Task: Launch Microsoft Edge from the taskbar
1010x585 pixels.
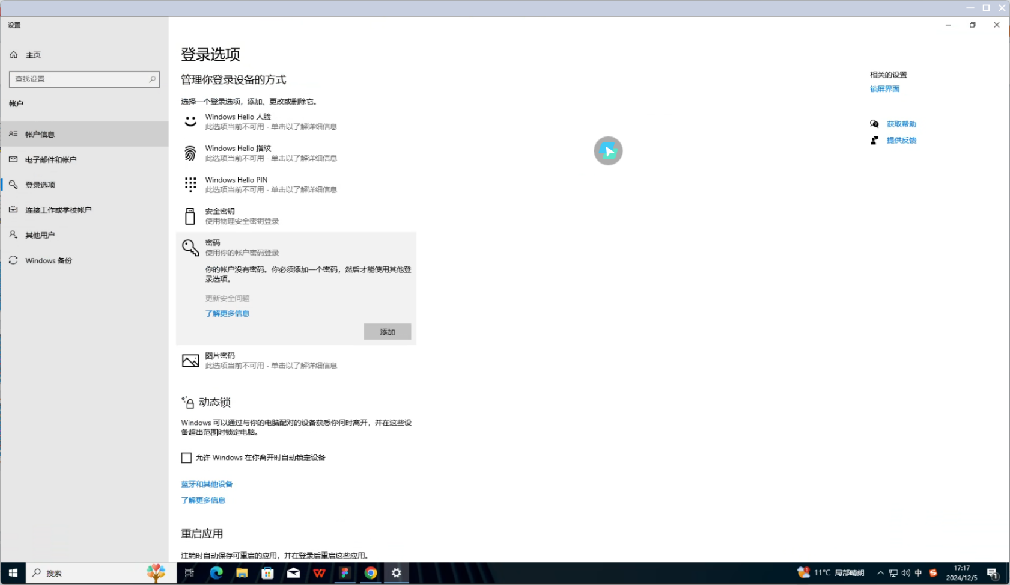Action: click(x=216, y=573)
